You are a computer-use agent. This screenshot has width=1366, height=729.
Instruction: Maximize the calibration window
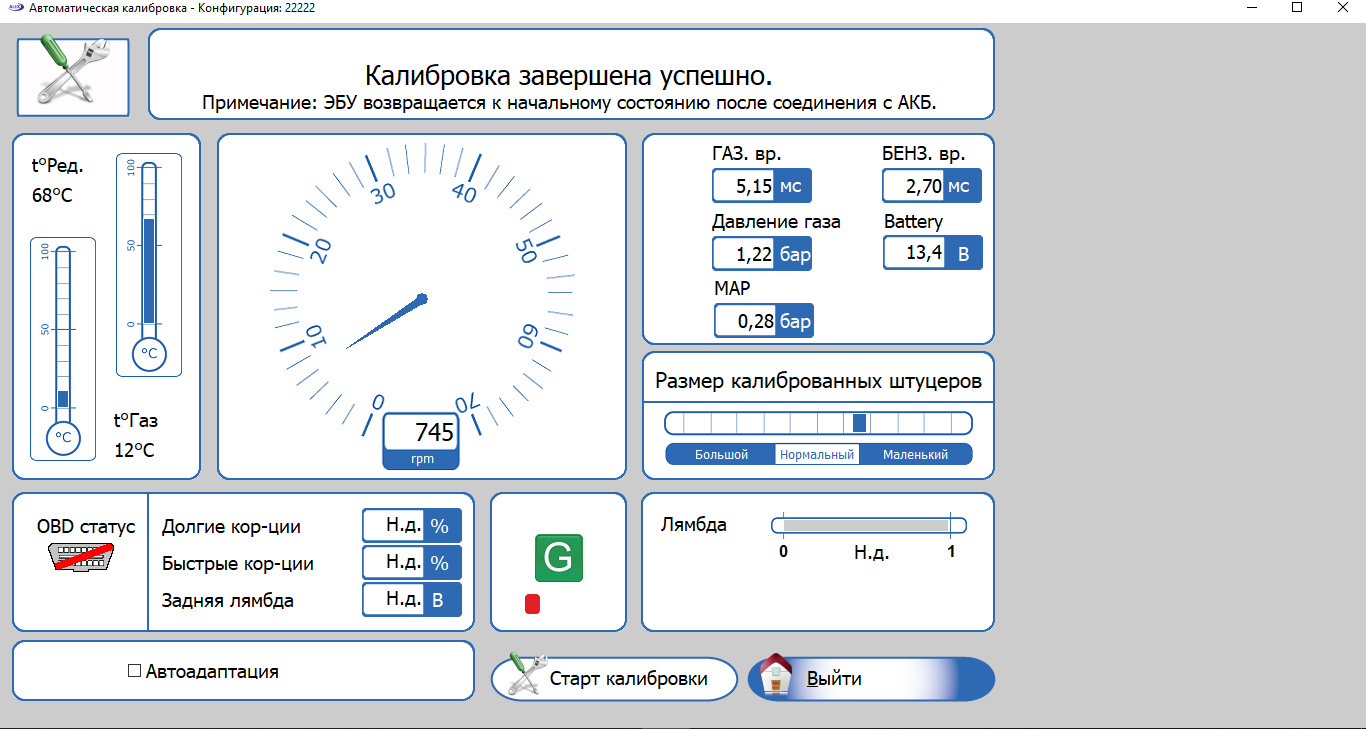pos(1297,7)
